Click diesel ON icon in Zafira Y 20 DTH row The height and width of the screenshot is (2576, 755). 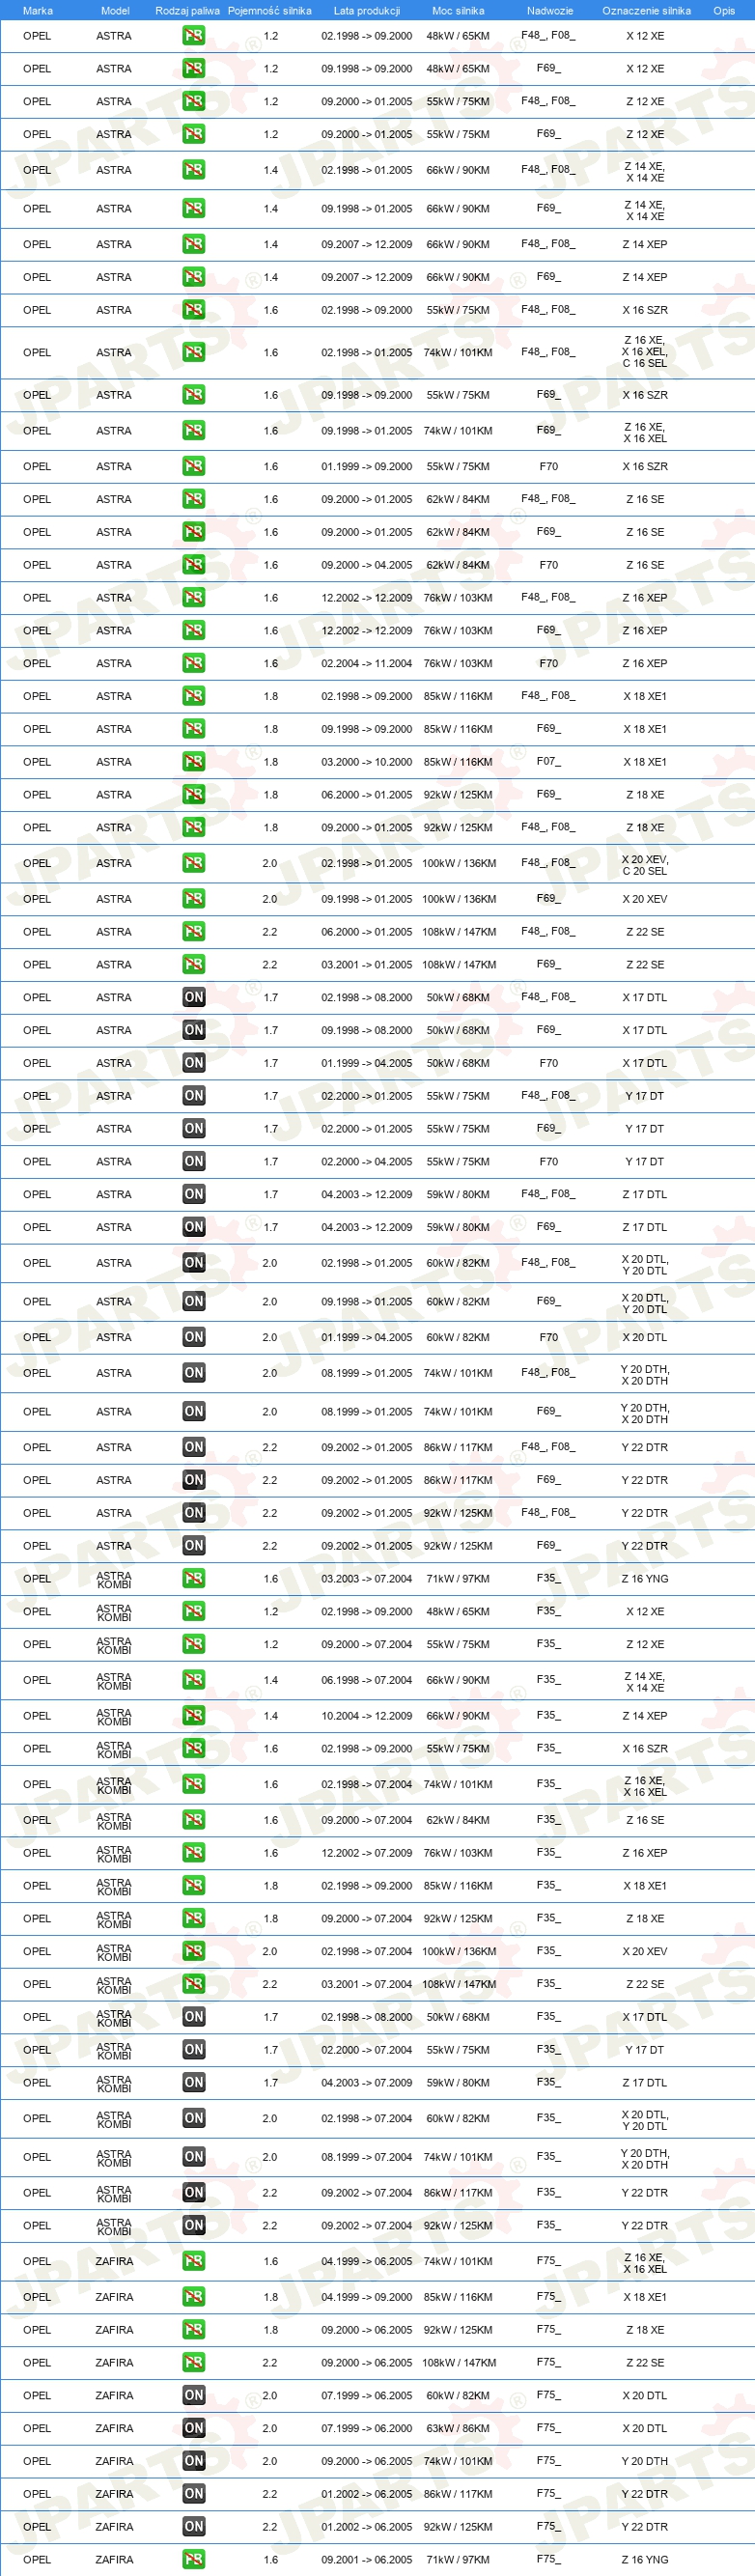point(194,2461)
